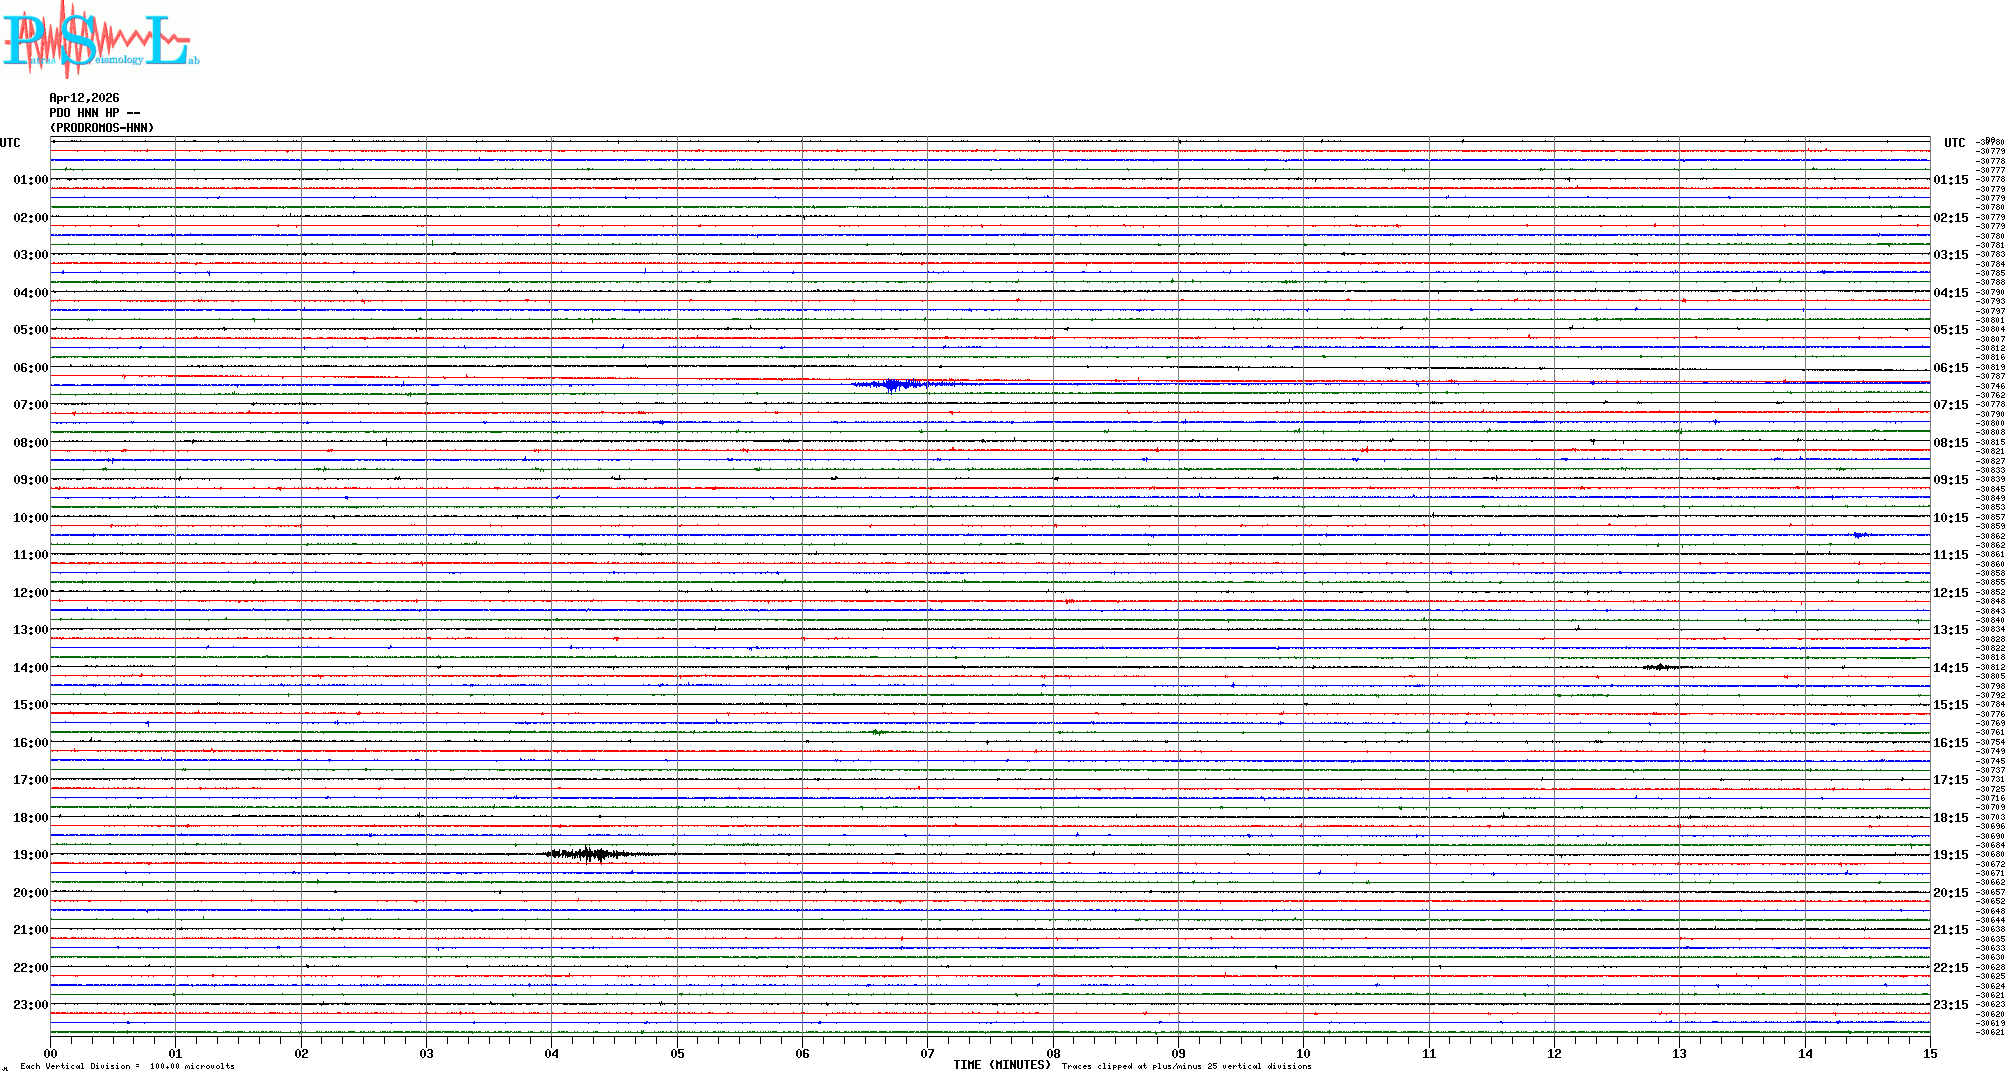The width and height of the screenshot is (2010, 1080).
Task: Click the left UTC axis header
Action: pyautogui.click(x=10, y=143)
